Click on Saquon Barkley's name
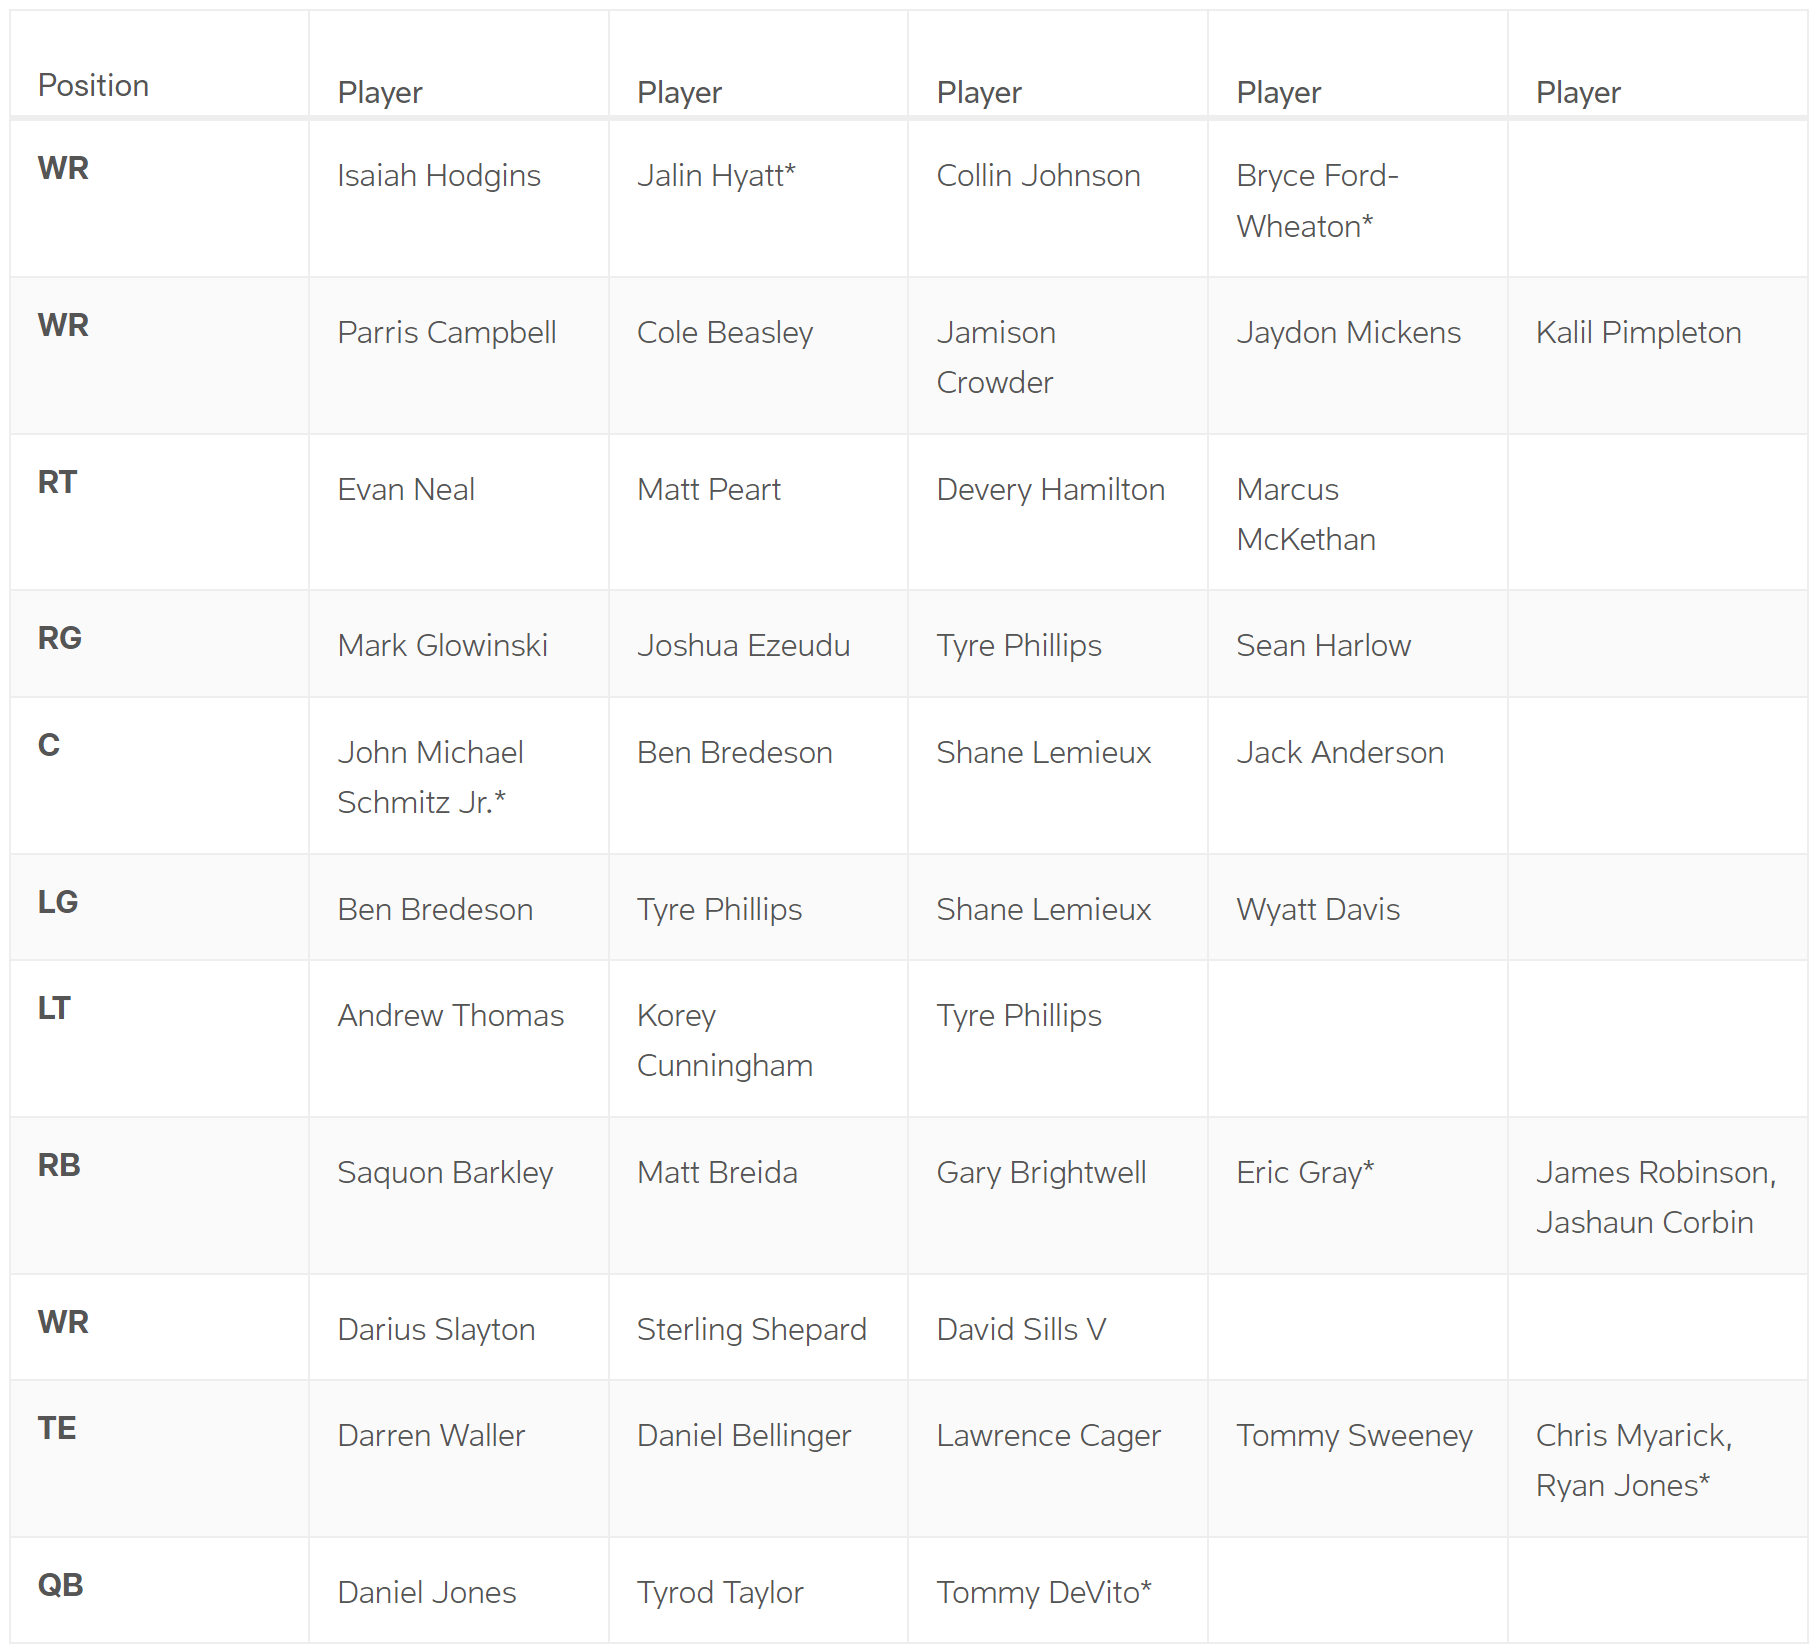This screenshot has width=1817, height=1651. coord(444,1173)
